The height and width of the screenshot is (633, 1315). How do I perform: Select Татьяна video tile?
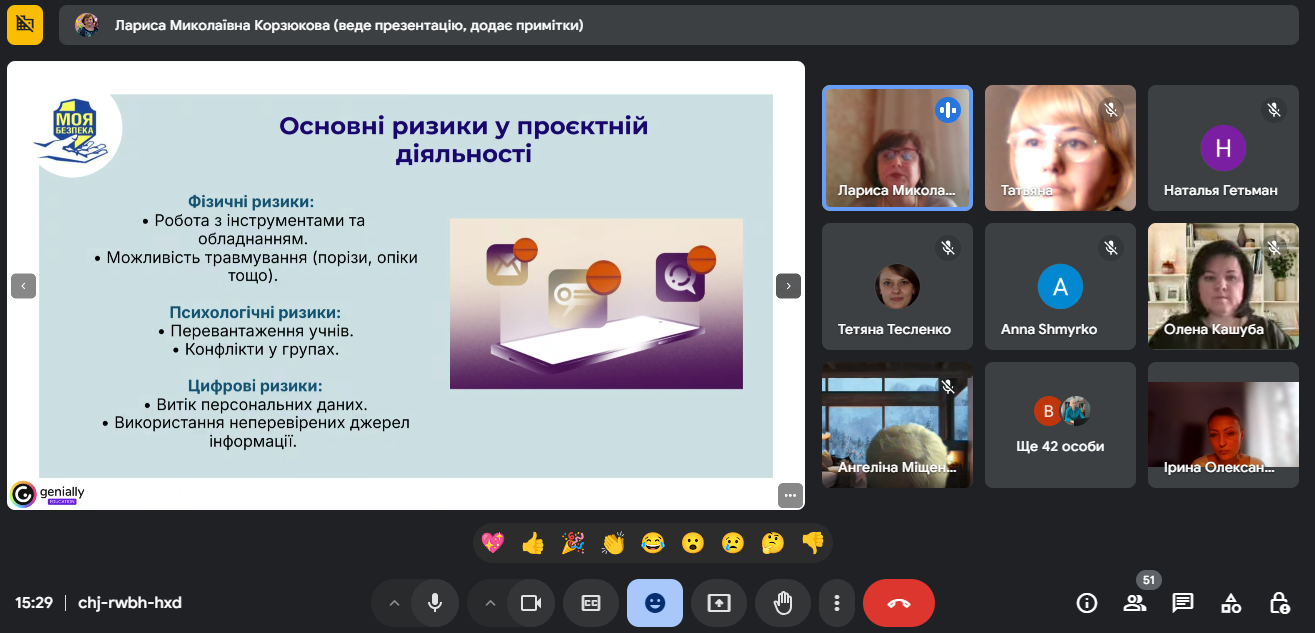pos(1060,148)
